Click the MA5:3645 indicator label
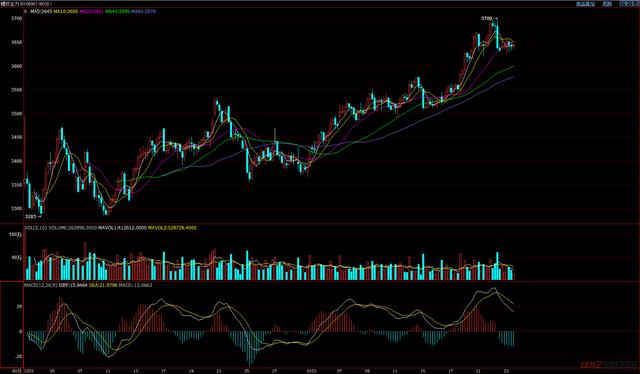 click(41, 11)
